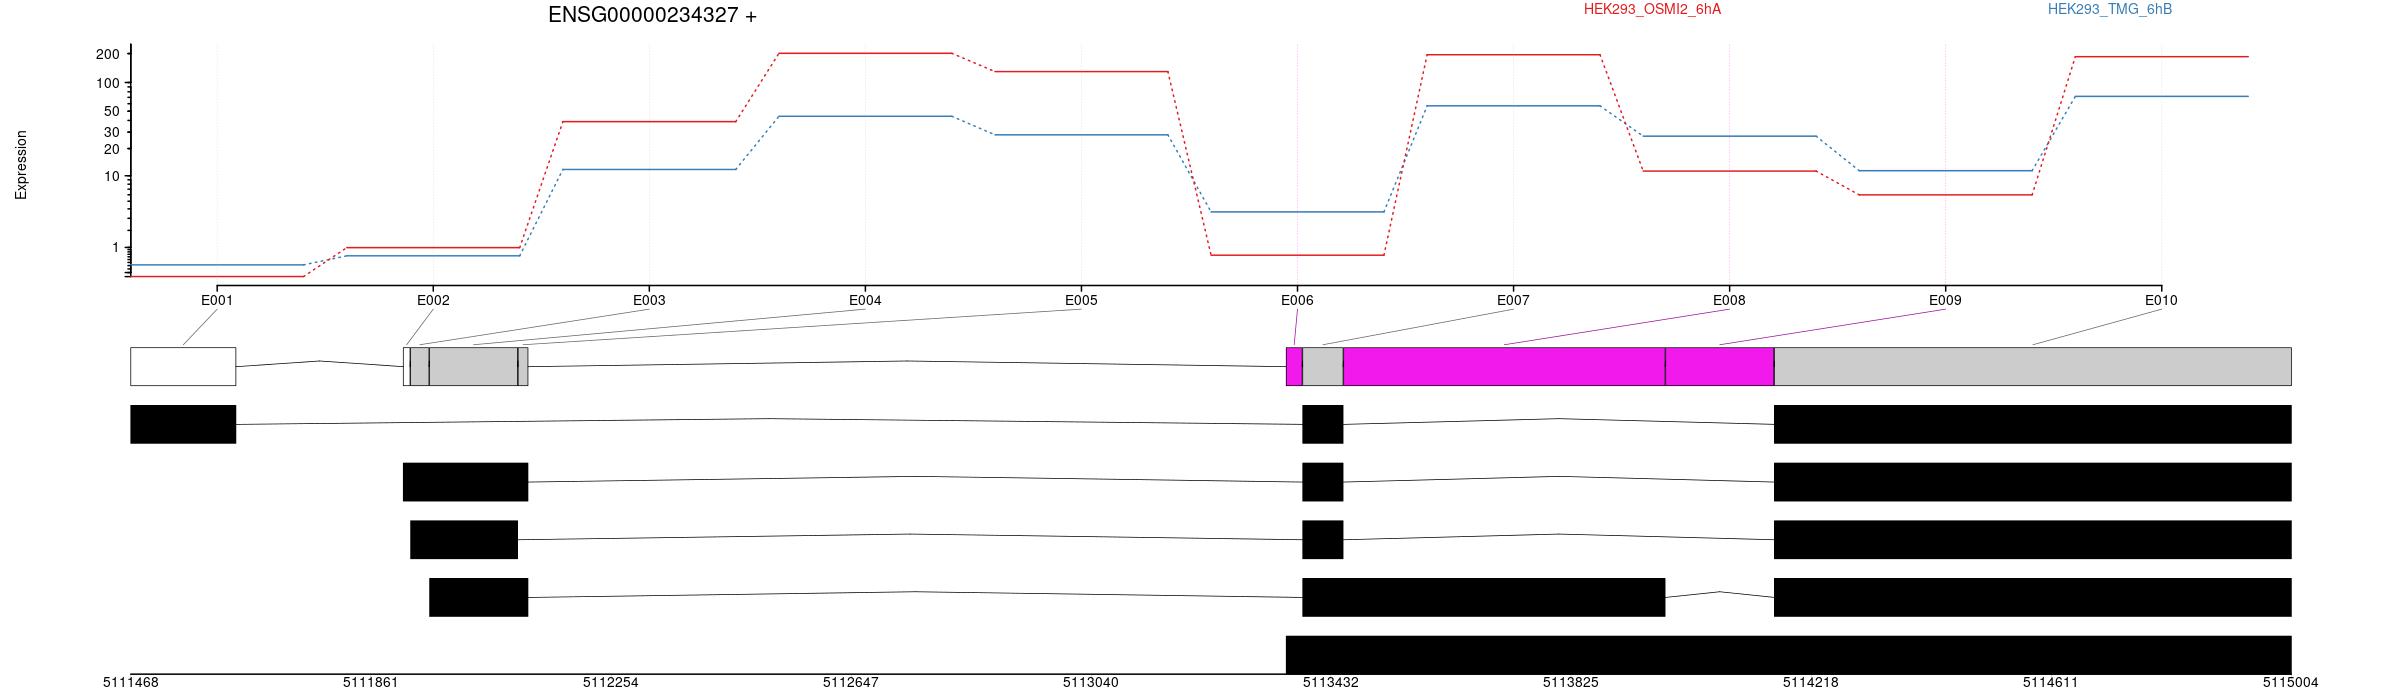Viewport: 2400px width, 700px height.
Task: Select exon bin label E009
Action: [1945, 300]
